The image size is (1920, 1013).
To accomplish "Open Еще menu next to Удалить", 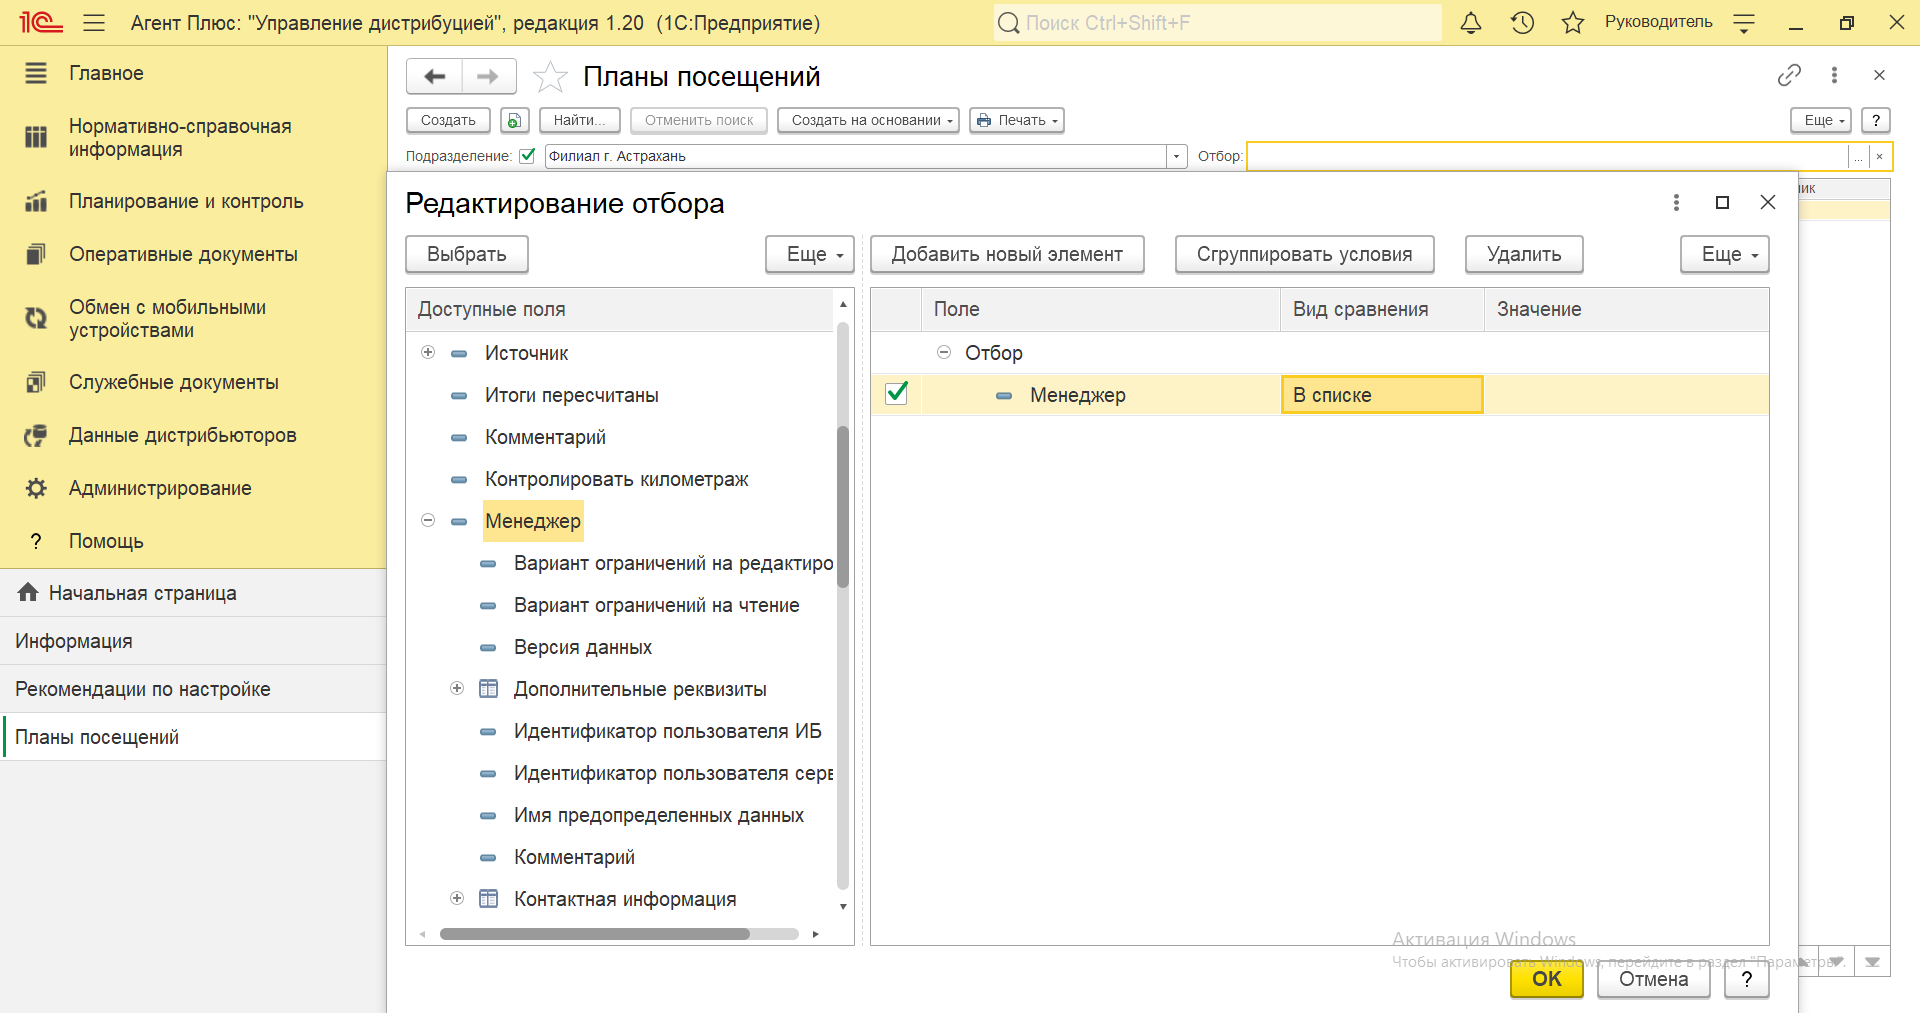I will coord(1725,254).
